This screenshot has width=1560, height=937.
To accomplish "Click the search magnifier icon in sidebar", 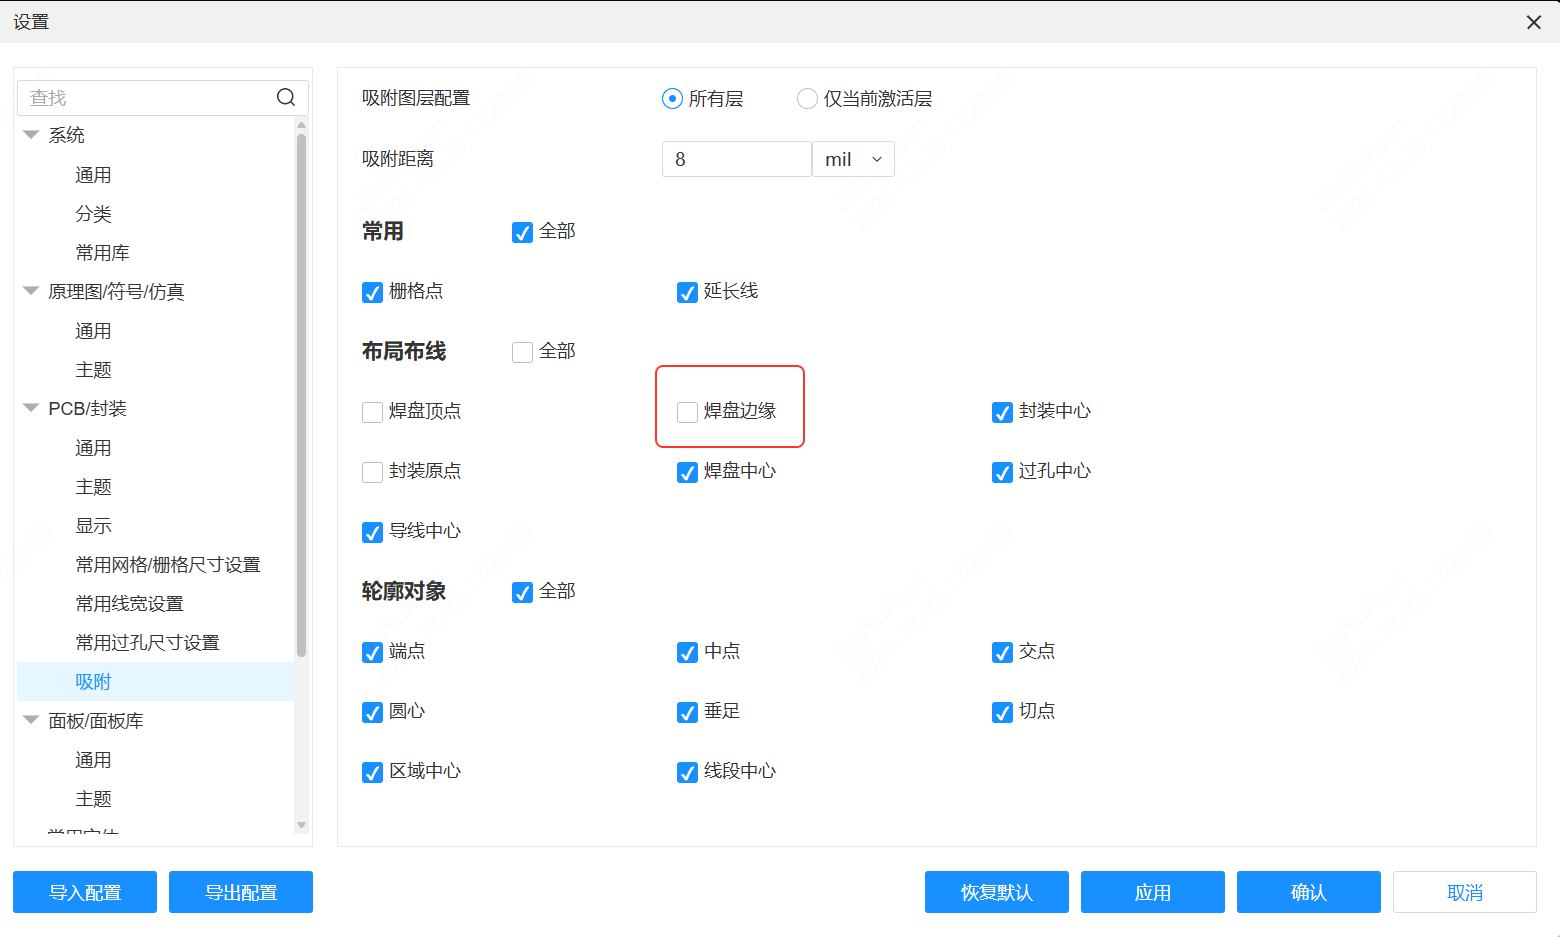I will 286,97.
